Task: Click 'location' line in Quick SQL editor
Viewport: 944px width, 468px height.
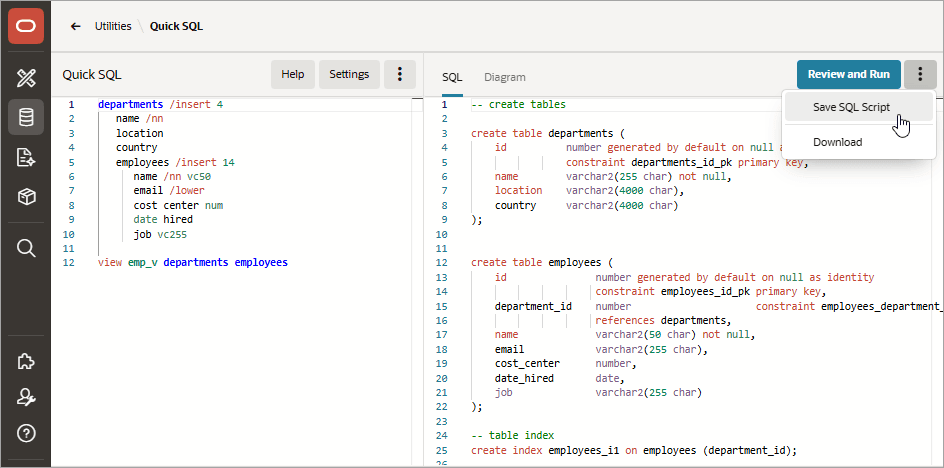Action: coord(140,134)
